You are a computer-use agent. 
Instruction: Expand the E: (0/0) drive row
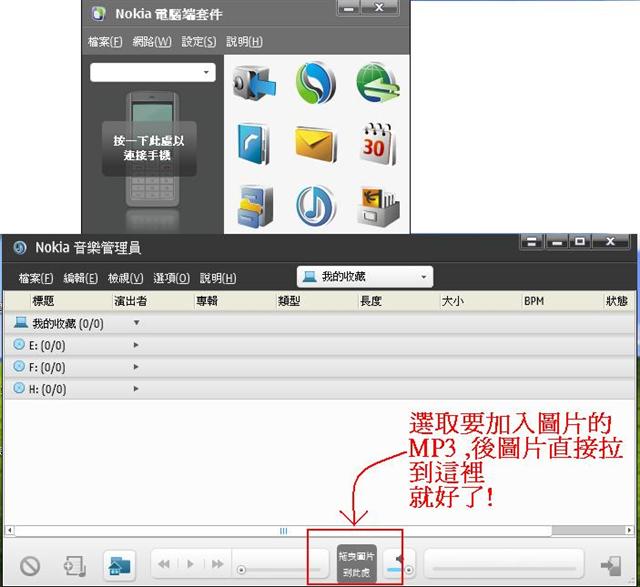pos(136,345)
